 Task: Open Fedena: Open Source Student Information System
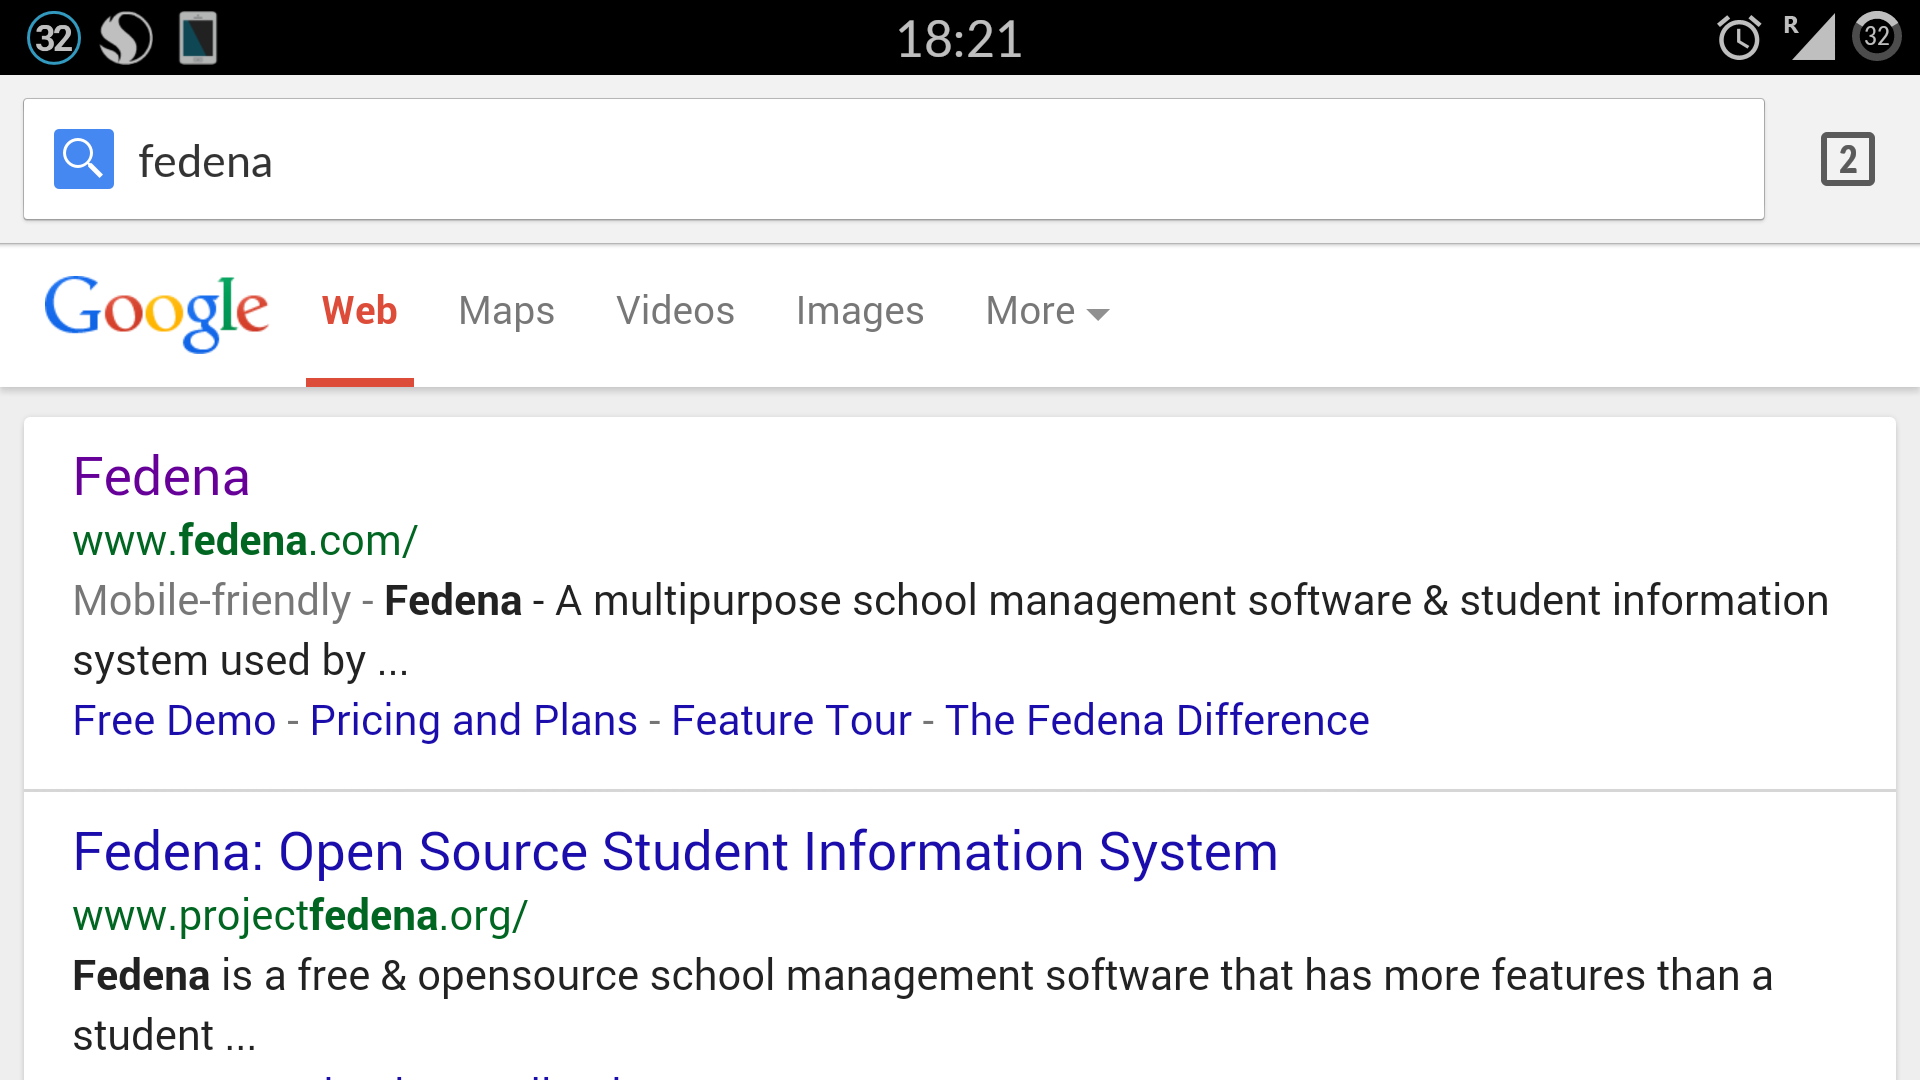tap(675, 852)
